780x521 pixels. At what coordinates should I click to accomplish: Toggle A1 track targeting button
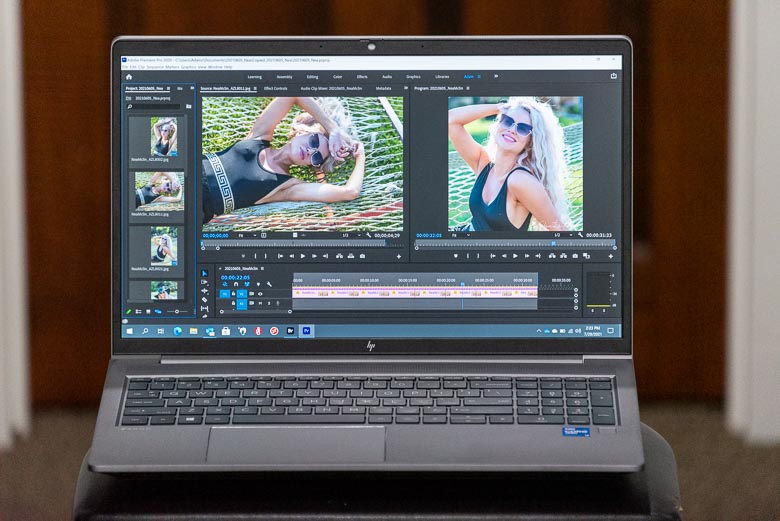[242, 303]
